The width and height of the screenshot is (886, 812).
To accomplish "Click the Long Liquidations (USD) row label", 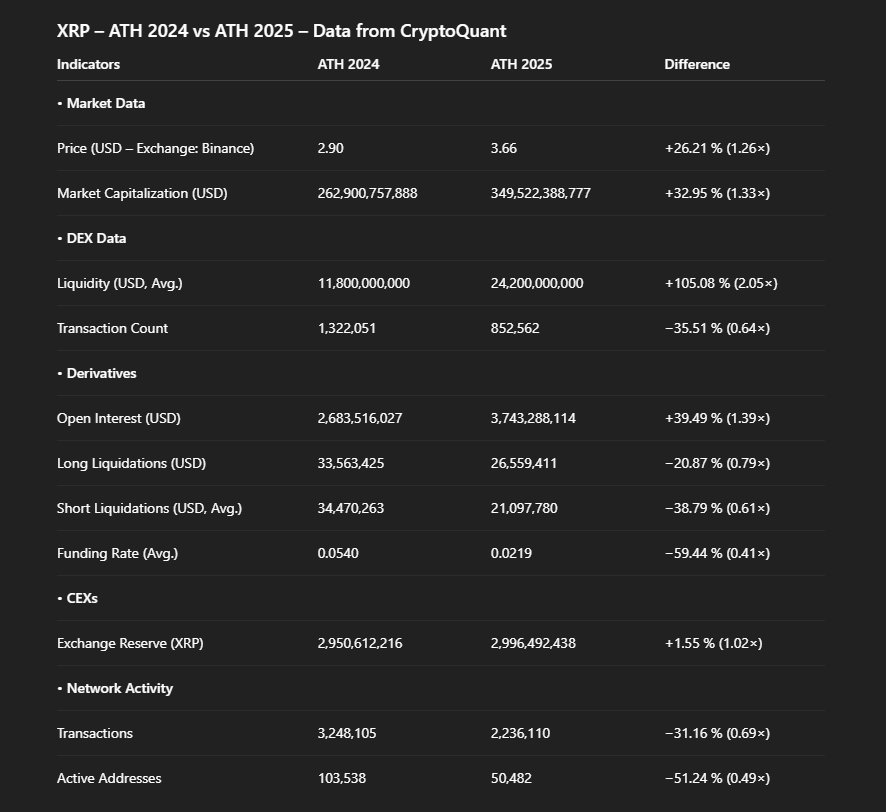I will tap(131, 463).
